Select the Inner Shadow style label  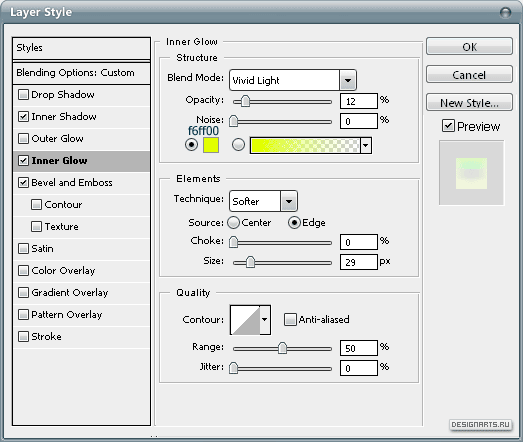pyautogui.click(x=64, y=117)
